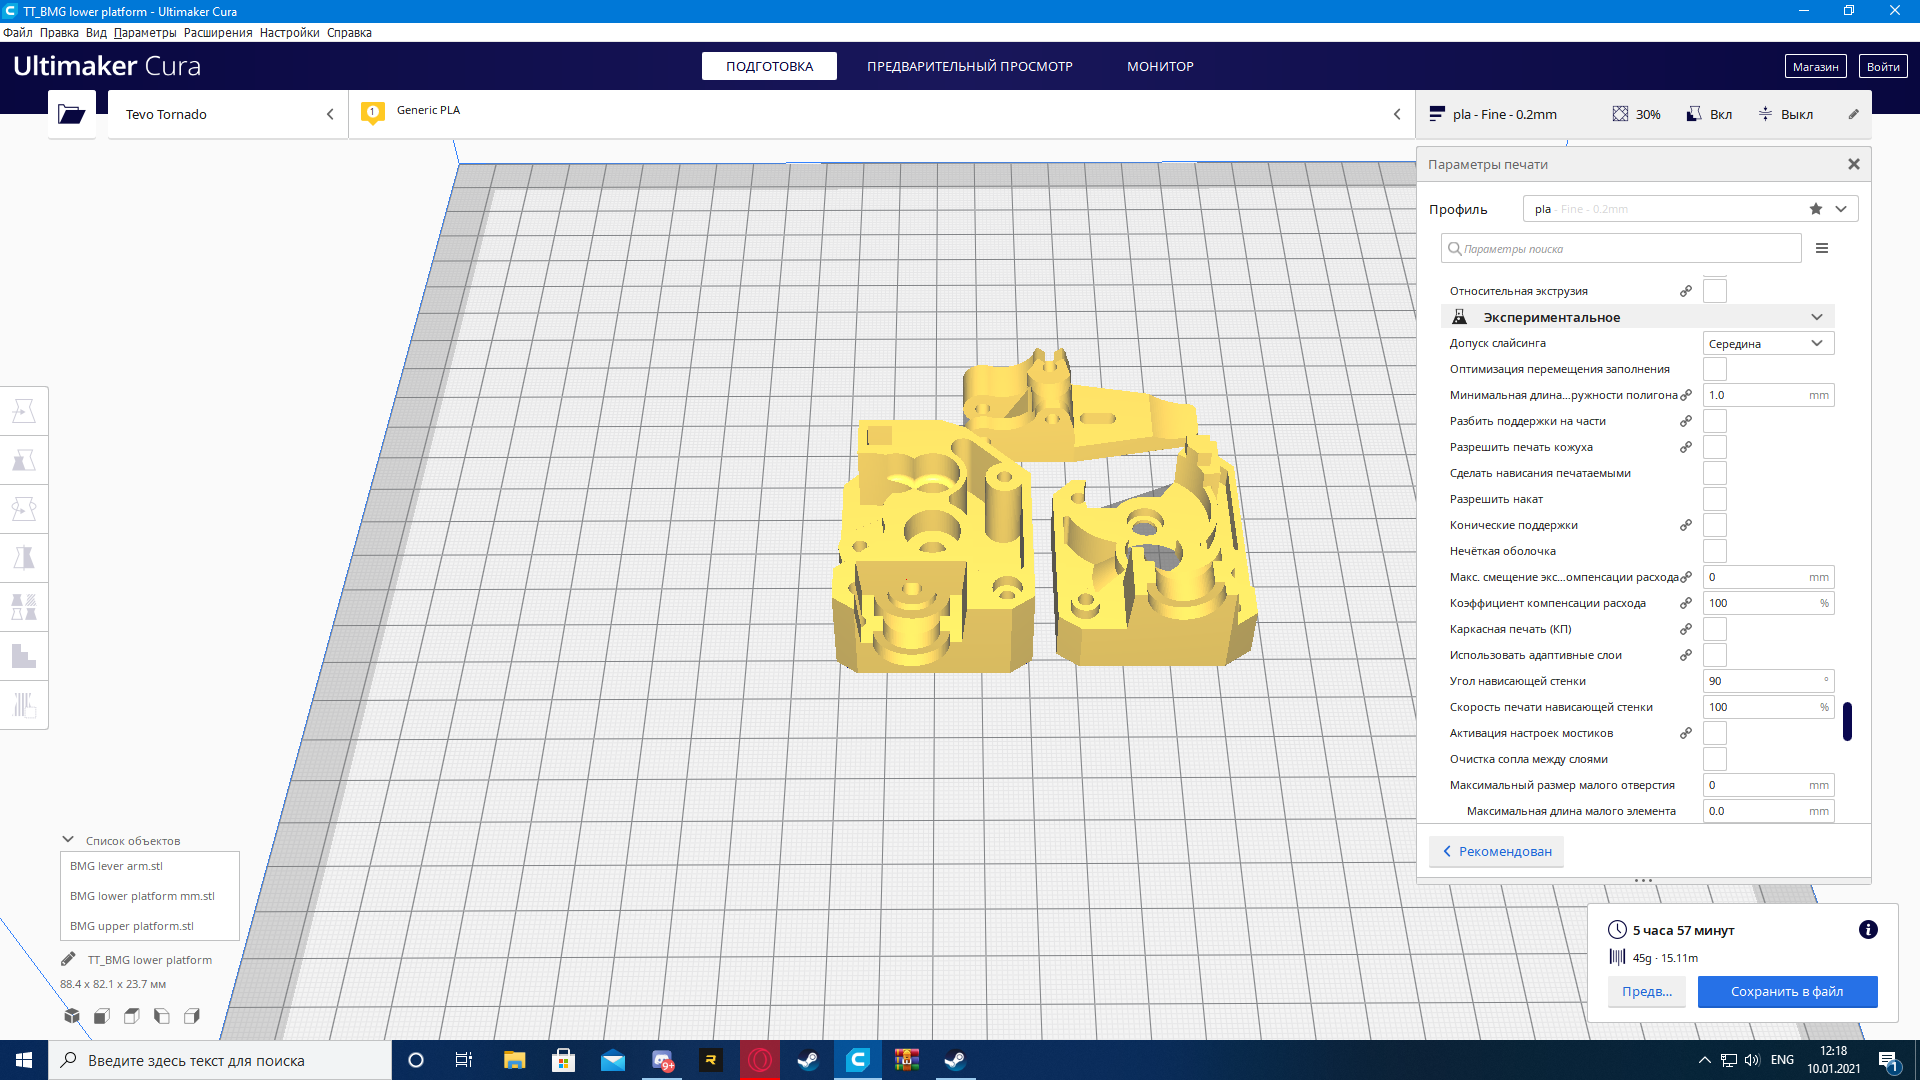Enable Нечёткая оболочка checkbox
The height and width of the screenshot is (1080, 1920).
point(1714,551)
